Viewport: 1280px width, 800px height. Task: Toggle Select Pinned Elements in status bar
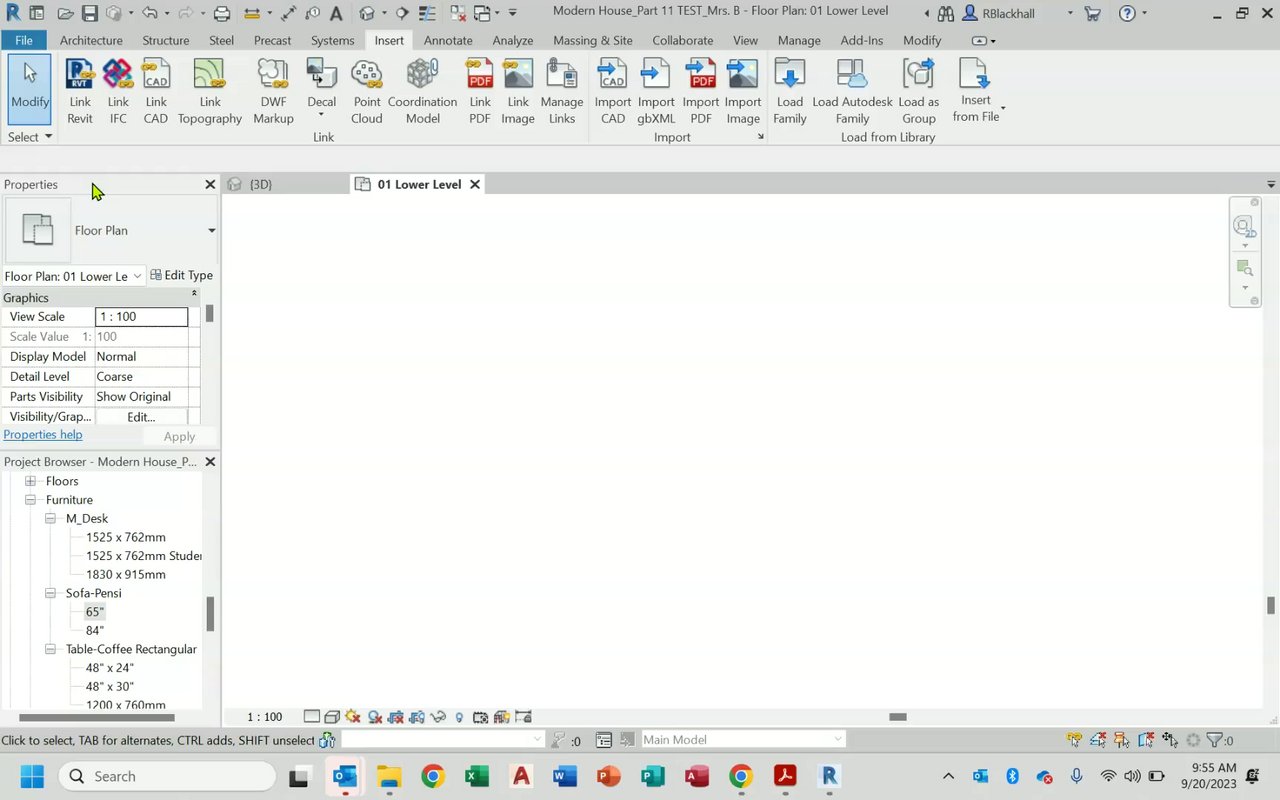[1122, 740]
